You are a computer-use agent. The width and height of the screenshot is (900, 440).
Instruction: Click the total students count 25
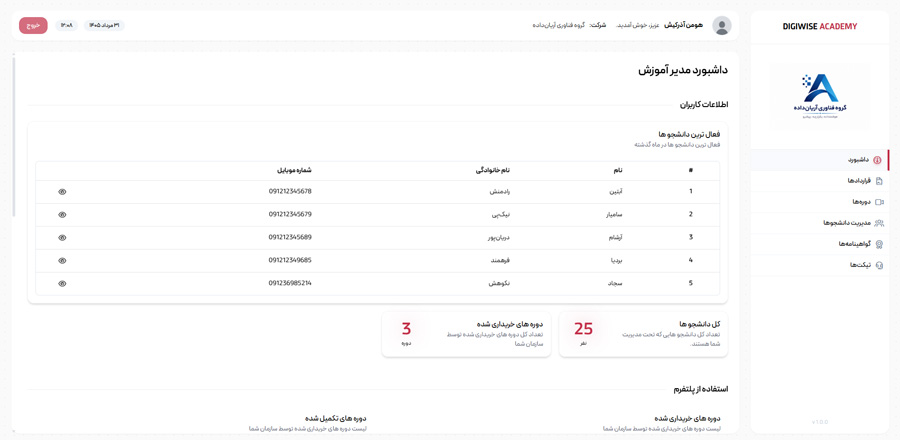pos(583,329)
